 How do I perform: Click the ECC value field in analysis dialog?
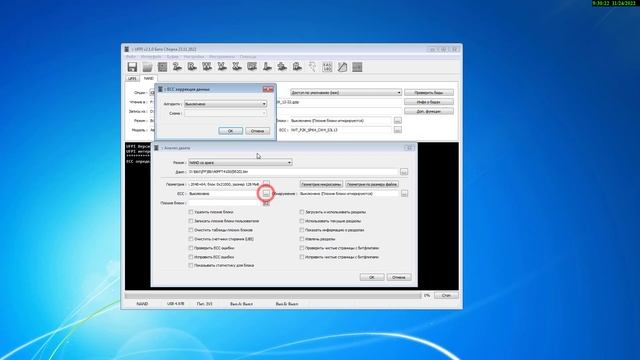coord(224,193)
